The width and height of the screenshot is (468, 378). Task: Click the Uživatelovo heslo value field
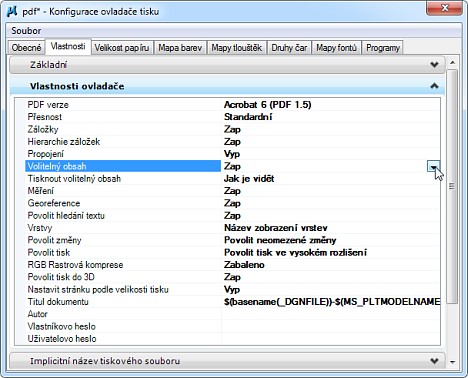click(331, 339)
